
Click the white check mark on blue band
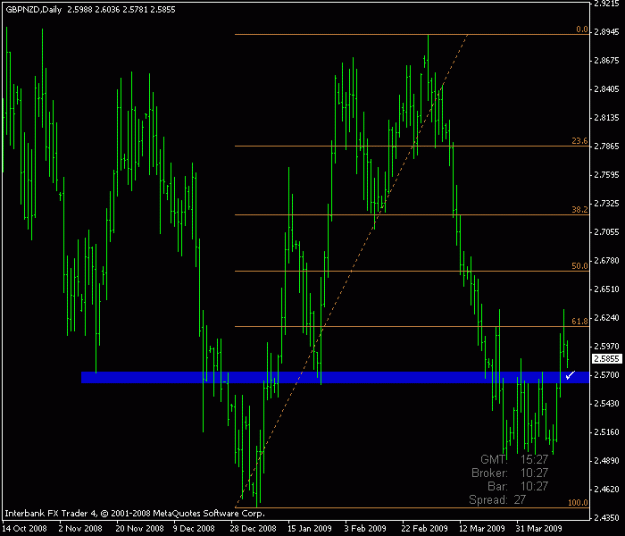point(570,375)
